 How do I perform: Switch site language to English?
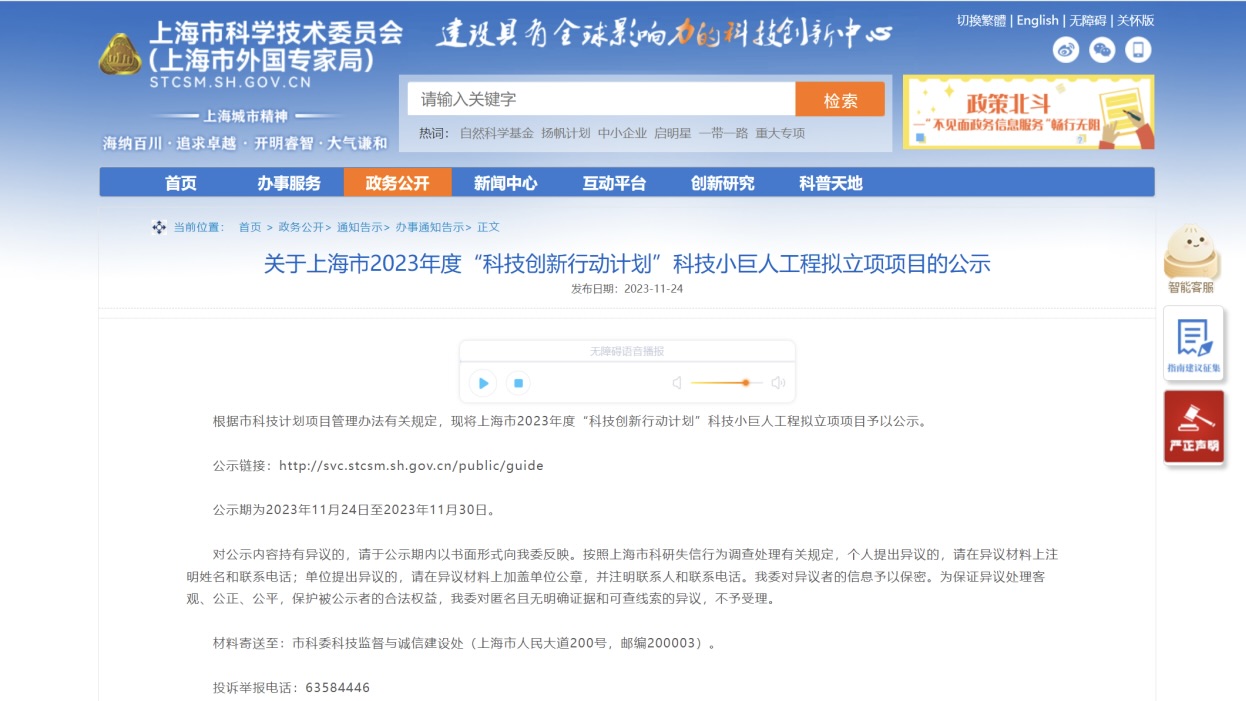1037,20
